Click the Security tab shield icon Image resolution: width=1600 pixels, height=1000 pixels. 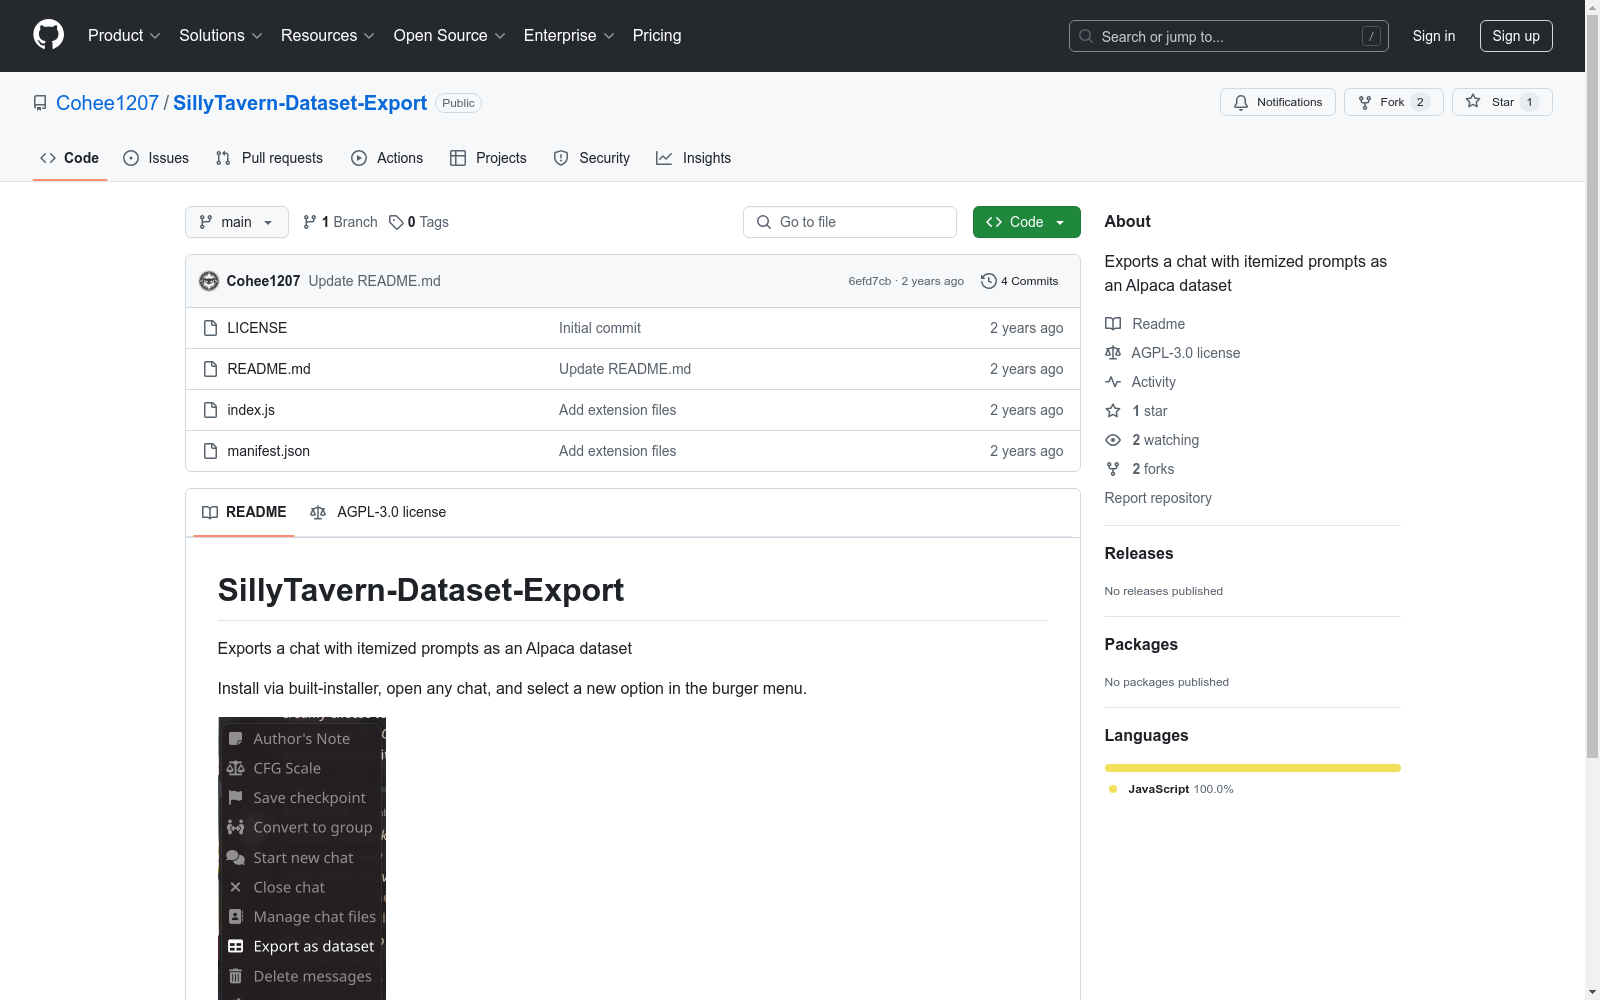point(561,158)
